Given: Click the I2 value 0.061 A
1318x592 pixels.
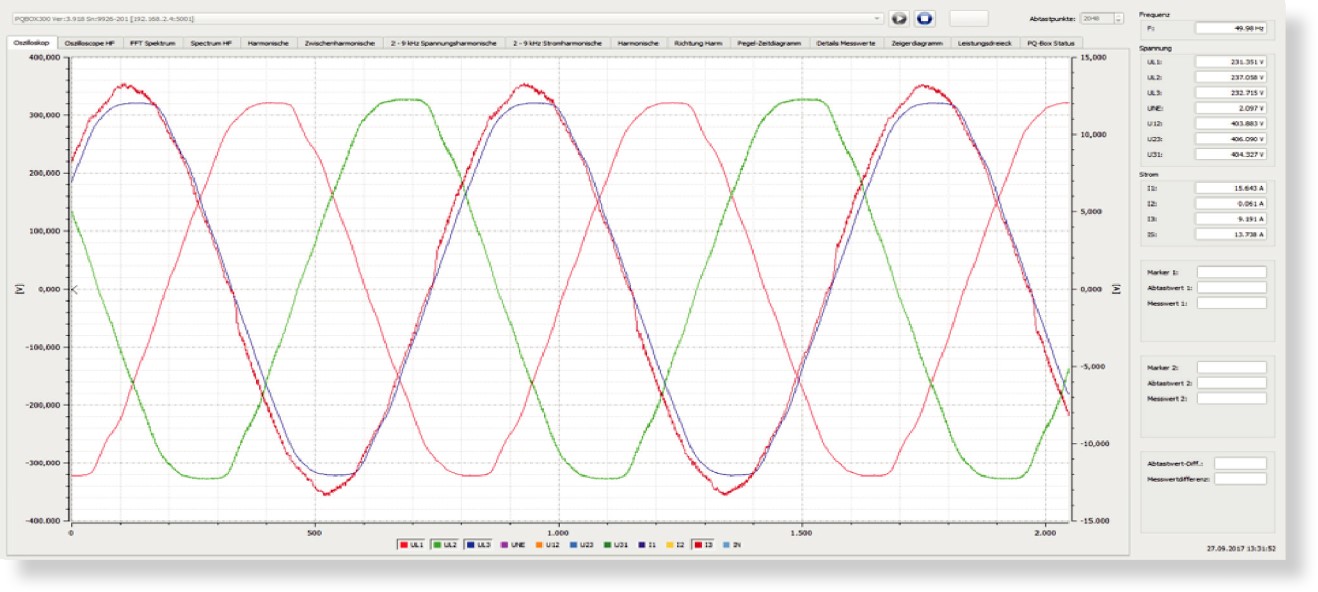Looking at the screenshot, I should 1231,203.
